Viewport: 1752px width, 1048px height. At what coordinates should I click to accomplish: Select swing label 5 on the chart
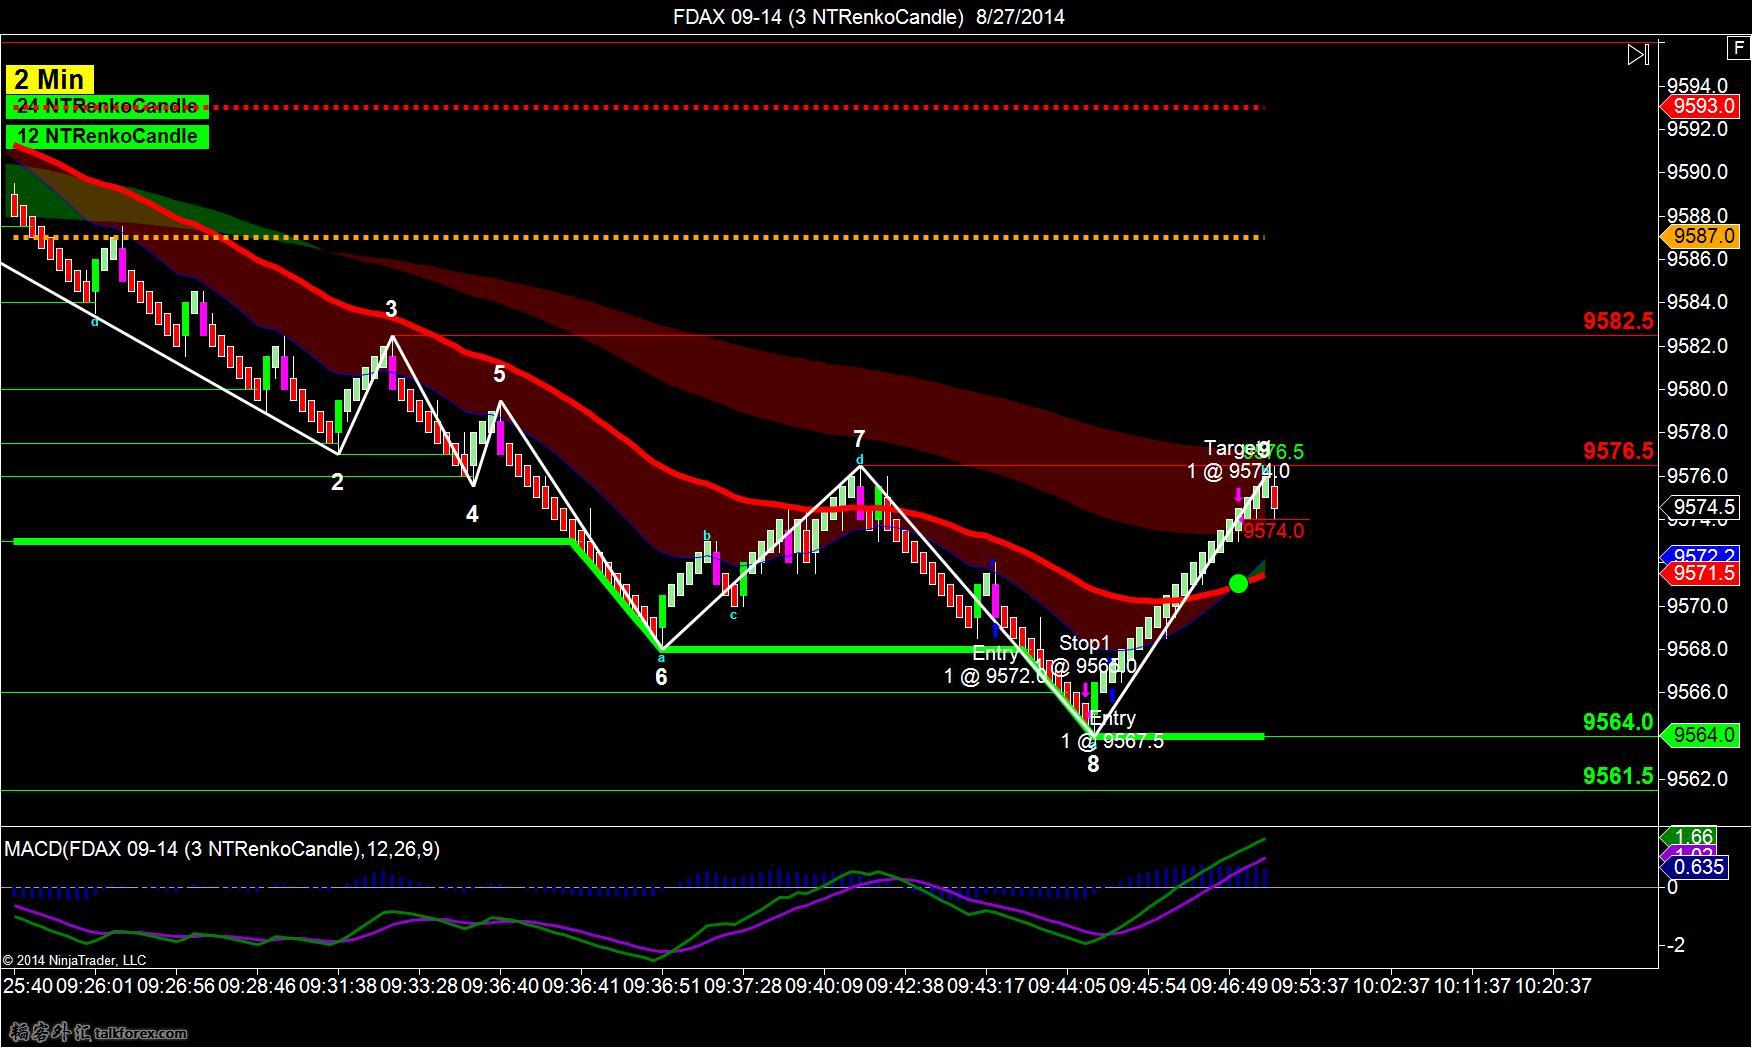(x=499, y=374)
